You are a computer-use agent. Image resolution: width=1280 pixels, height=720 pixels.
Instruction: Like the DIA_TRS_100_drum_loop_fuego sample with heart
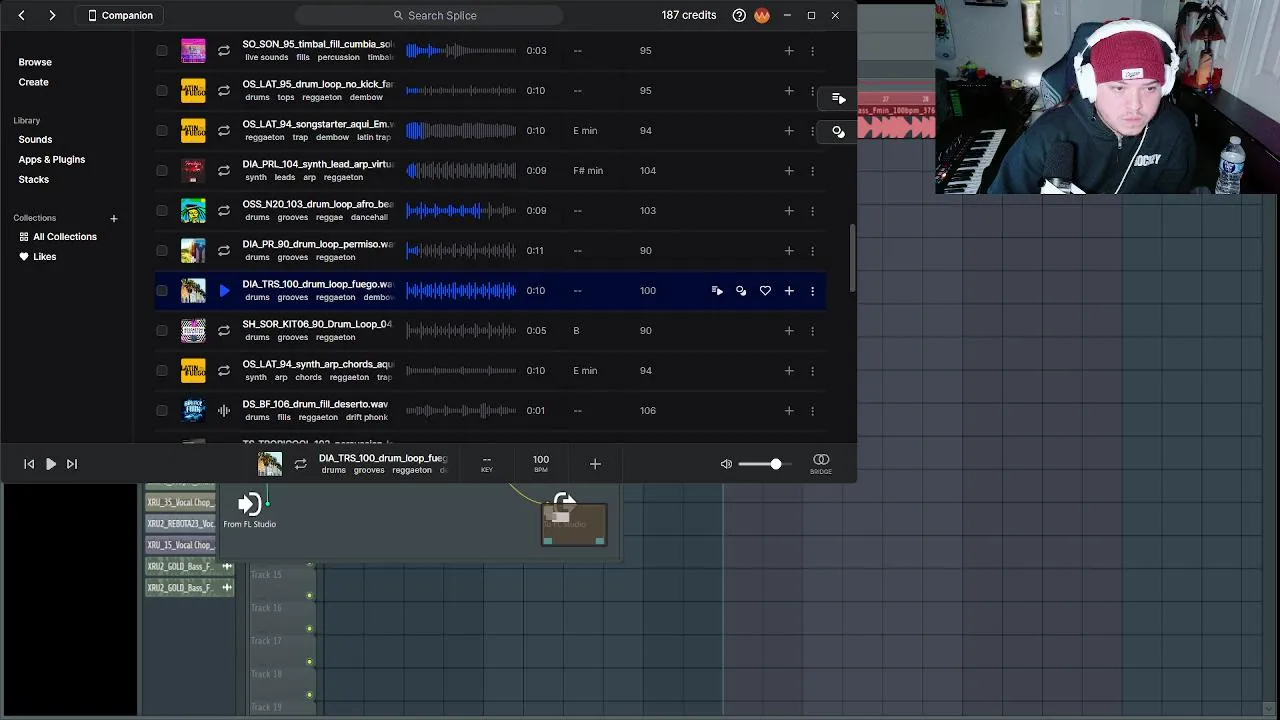click(x=765, y=290)
